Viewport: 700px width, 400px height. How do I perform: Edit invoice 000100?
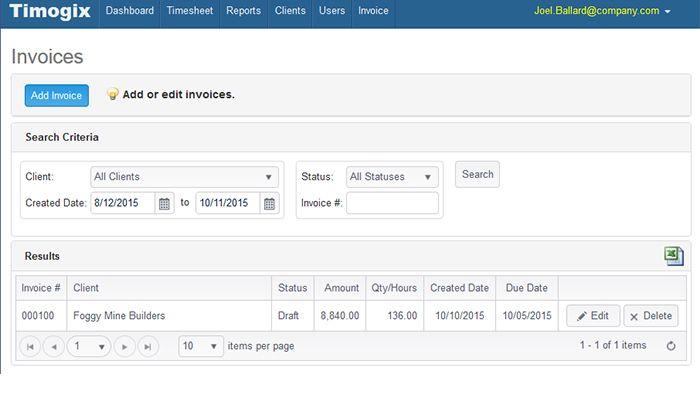tap(593, 316)
